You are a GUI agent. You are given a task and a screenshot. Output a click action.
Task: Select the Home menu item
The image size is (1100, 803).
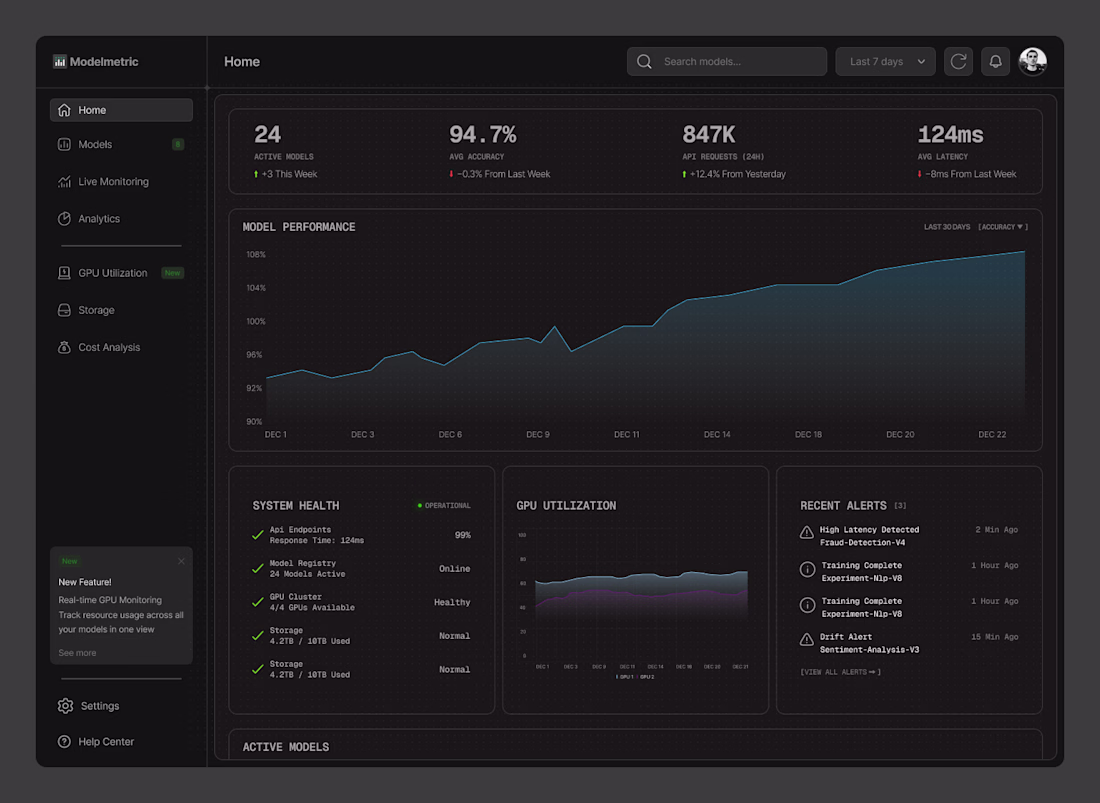[121, 110]
